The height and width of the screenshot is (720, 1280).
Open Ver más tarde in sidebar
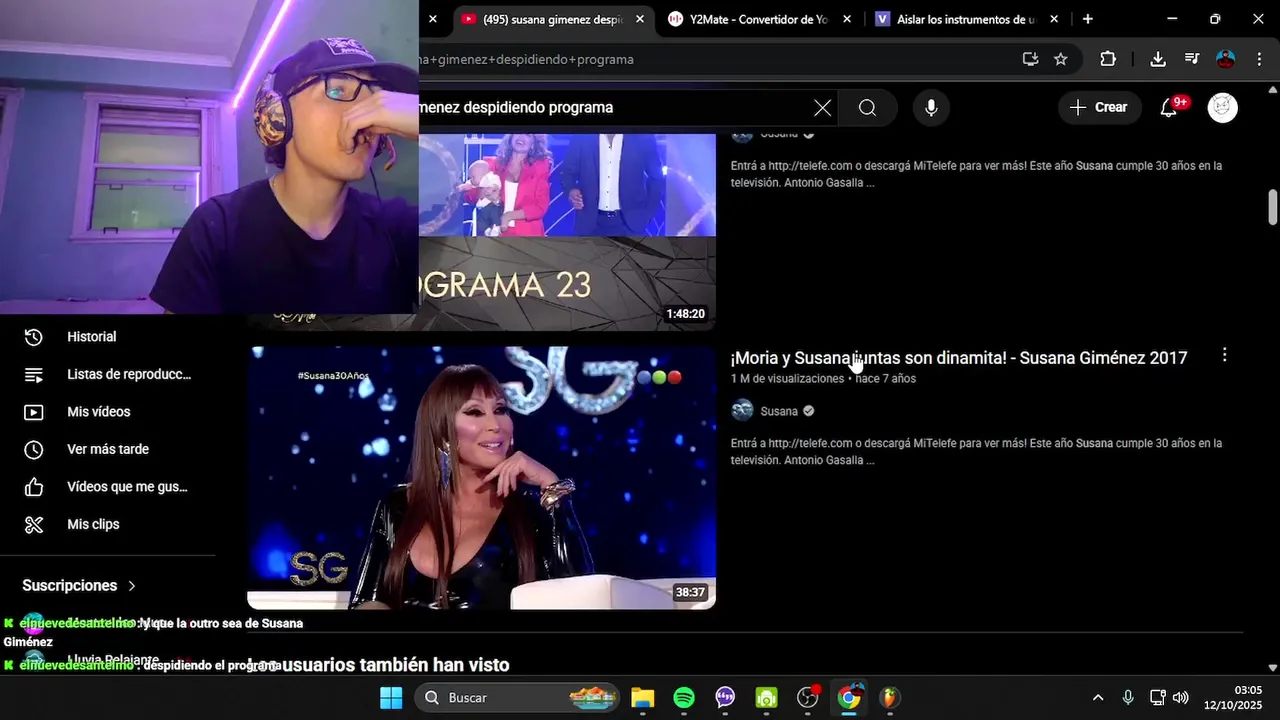(108, 449)
